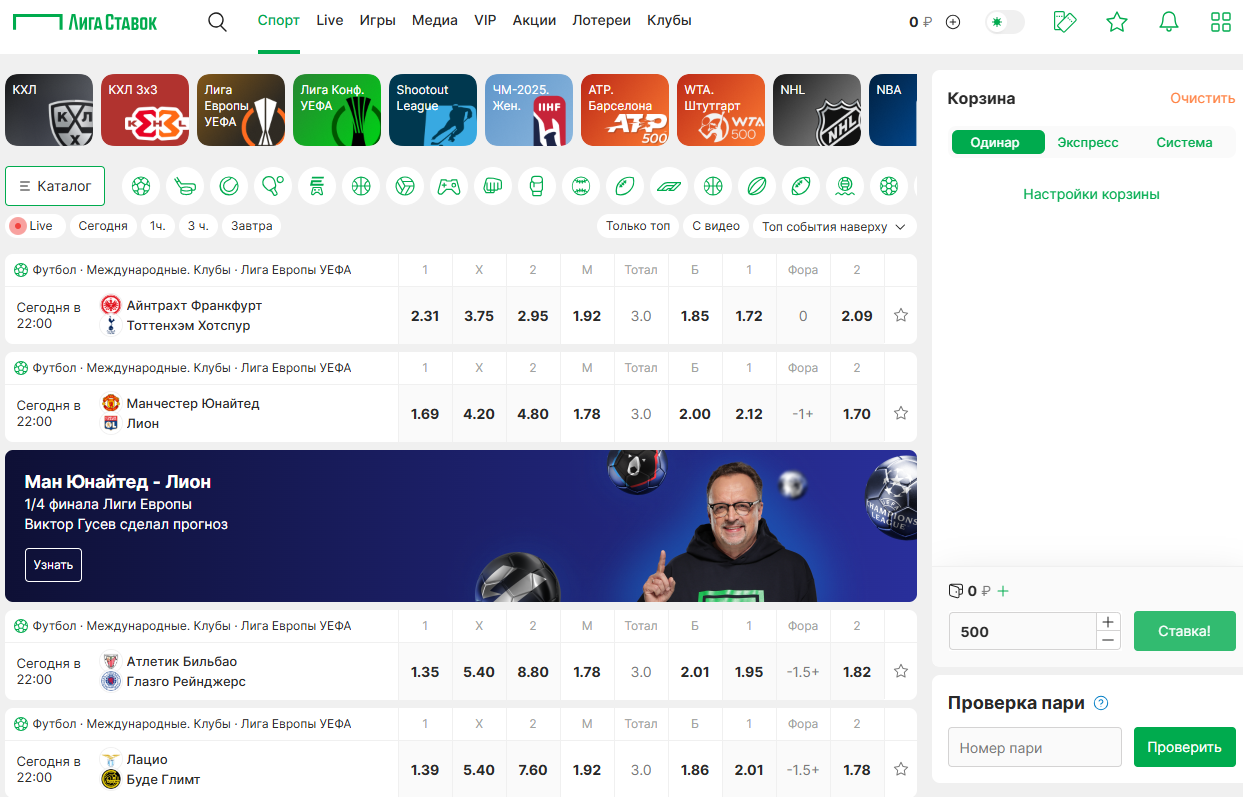Select the ice hockey sport icon
The height and width of the screenshot is (797, 1243).
185,186
